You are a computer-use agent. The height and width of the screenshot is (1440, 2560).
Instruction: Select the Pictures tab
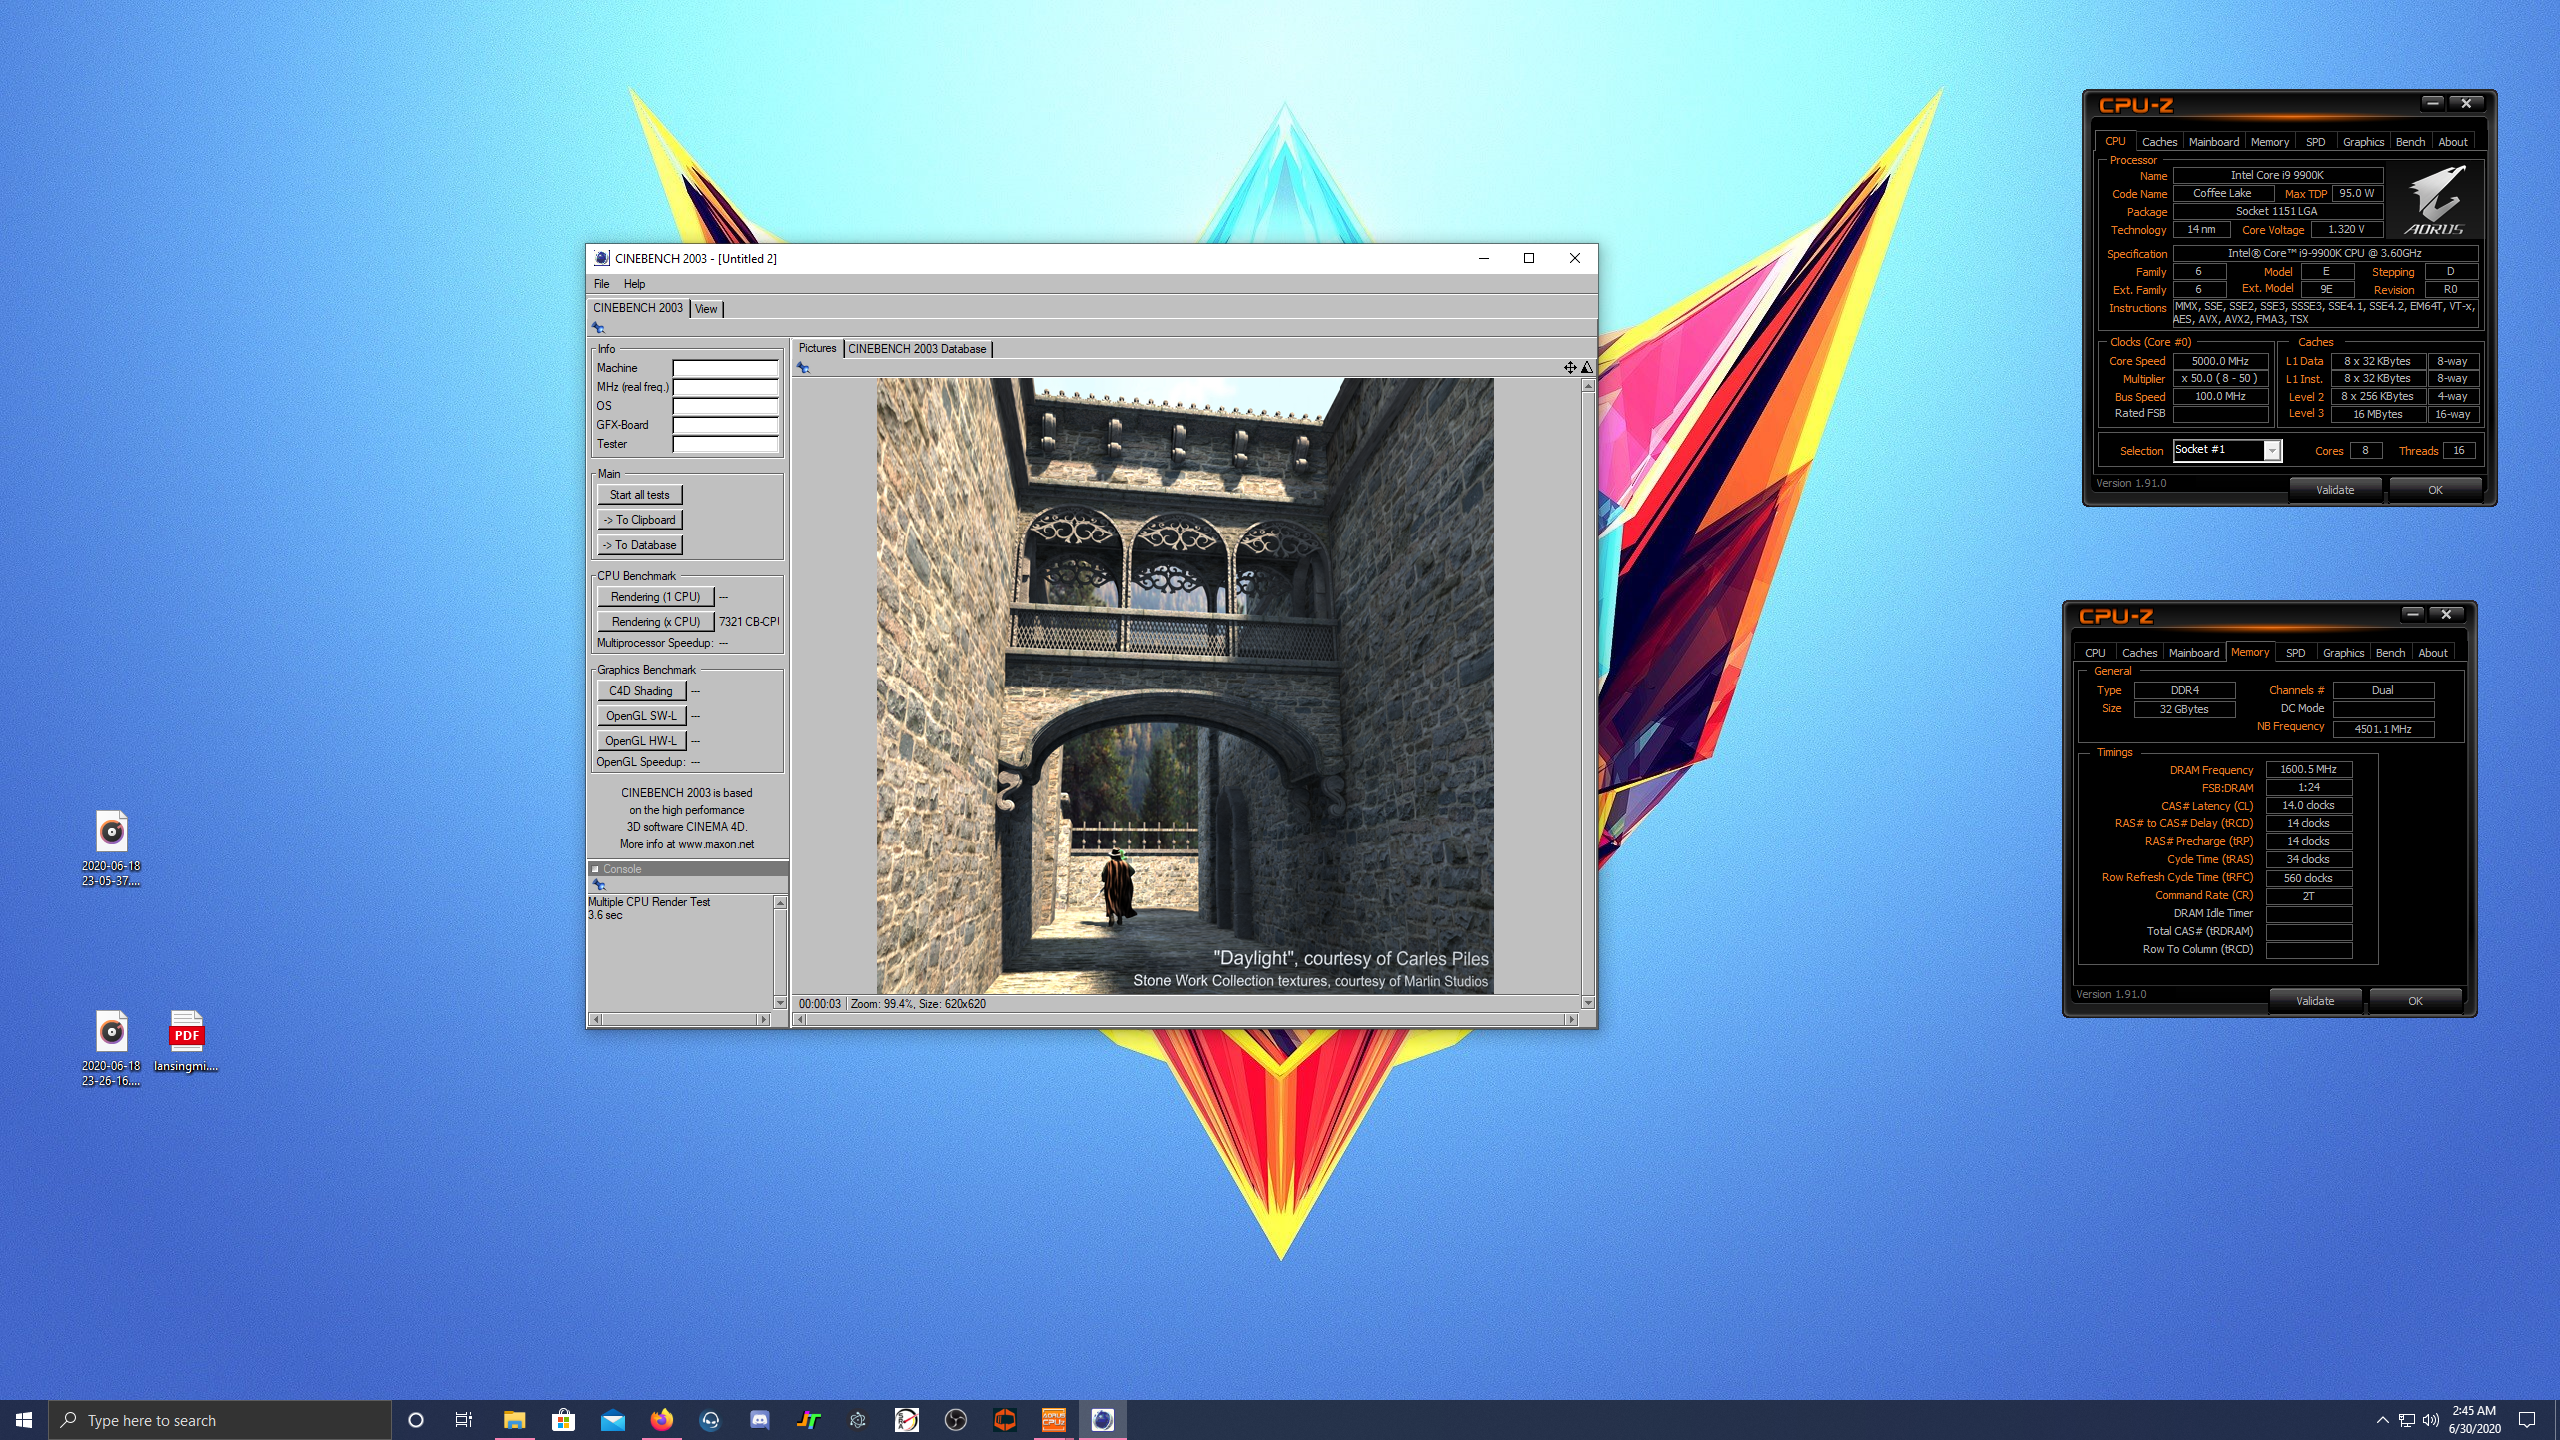[x=817, y=348]
